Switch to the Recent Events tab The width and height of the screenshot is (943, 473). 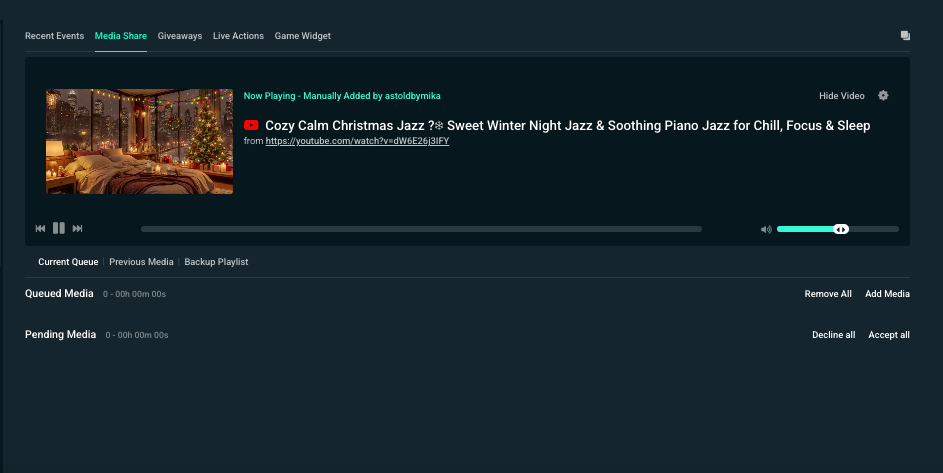pyautogui.click(x=54, y=36)
